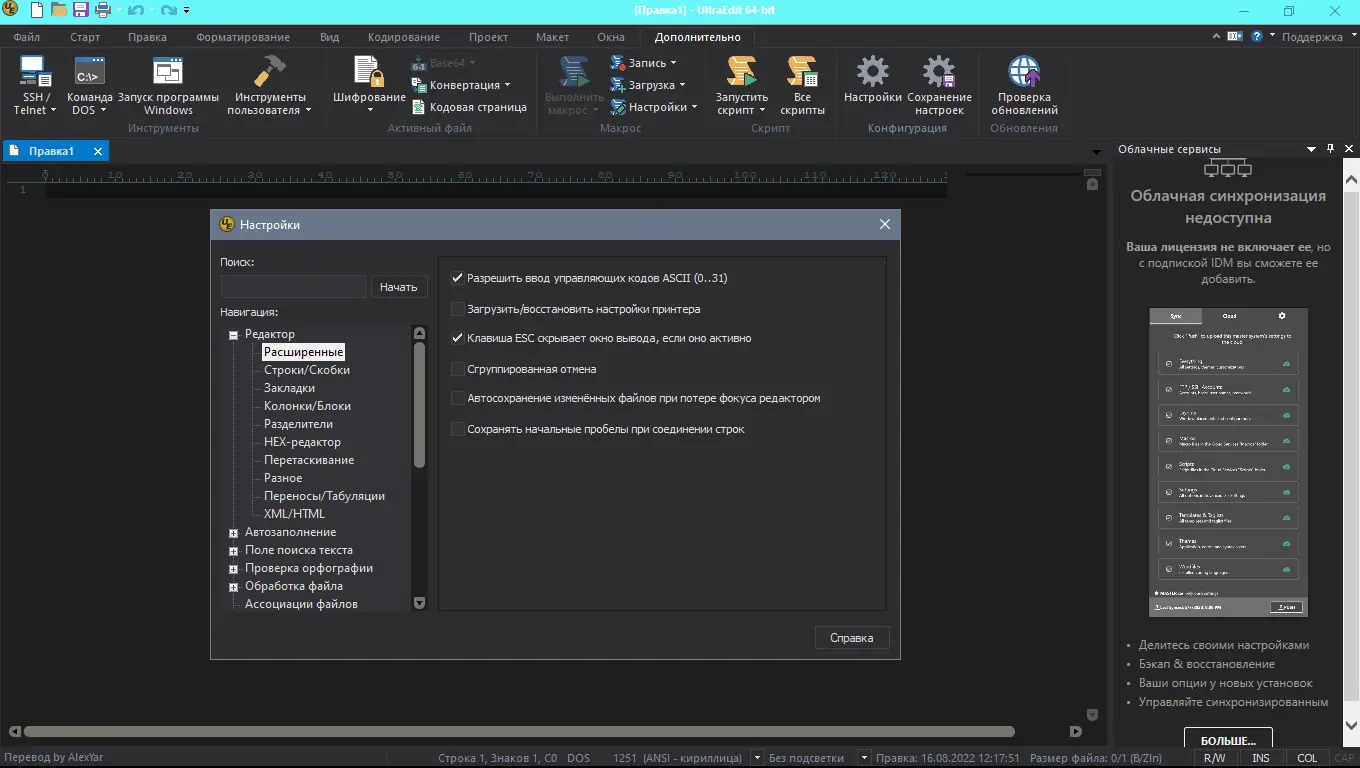The width and height of the screenshot is (1360, 768).
Task: Expand the Проверка орфографии node
Action: [x=233, y=569]
